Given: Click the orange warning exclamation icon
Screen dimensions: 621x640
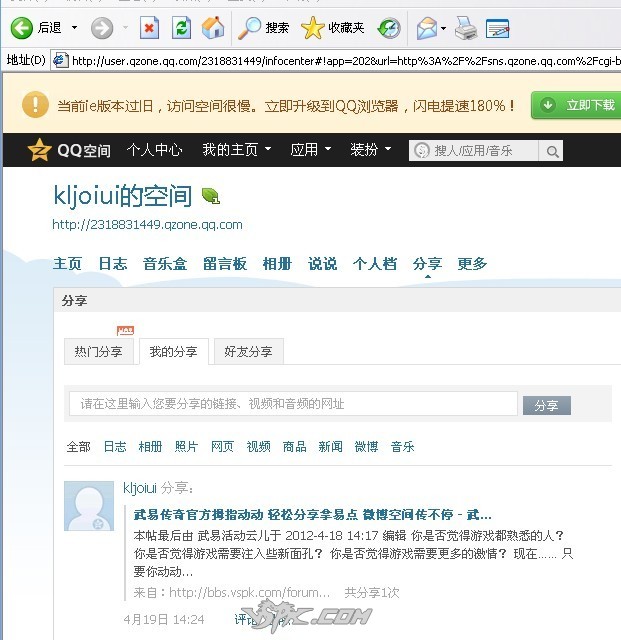Looking at the screenshot, I should point(35,104).
